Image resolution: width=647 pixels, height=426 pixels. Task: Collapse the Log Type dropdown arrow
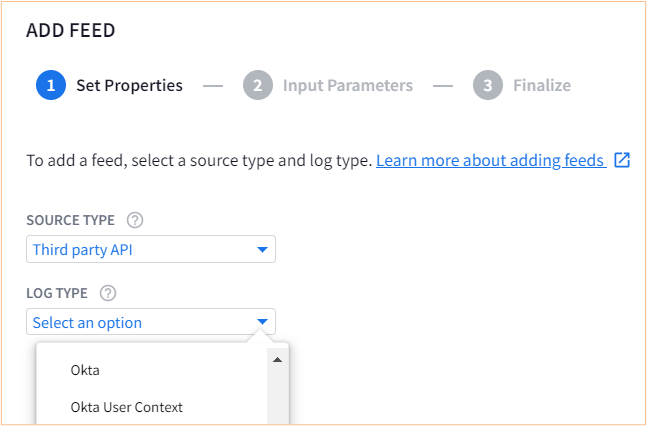pyautogui.click(x=262, y=321)
